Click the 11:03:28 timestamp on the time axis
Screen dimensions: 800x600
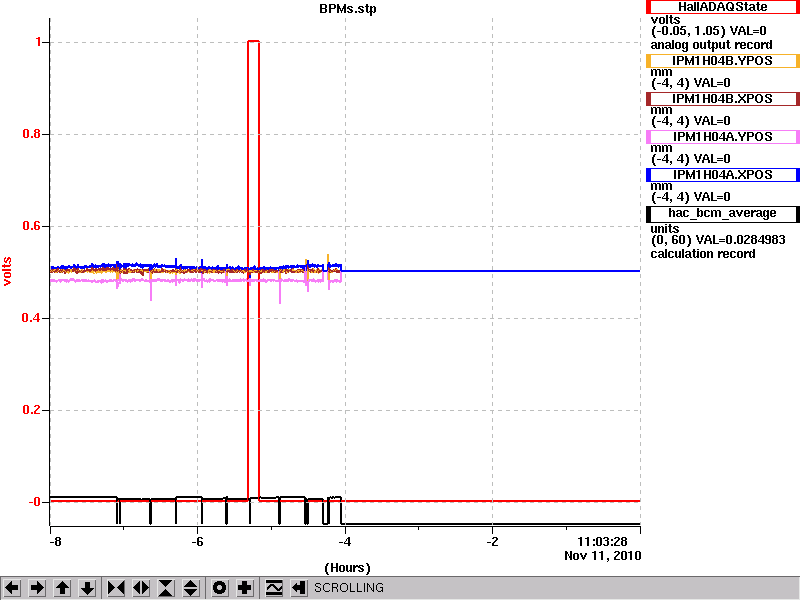(602, 542)
